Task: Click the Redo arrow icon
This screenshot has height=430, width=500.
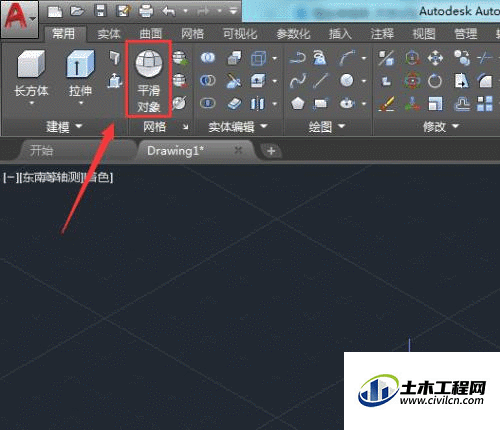Action: 203,12
